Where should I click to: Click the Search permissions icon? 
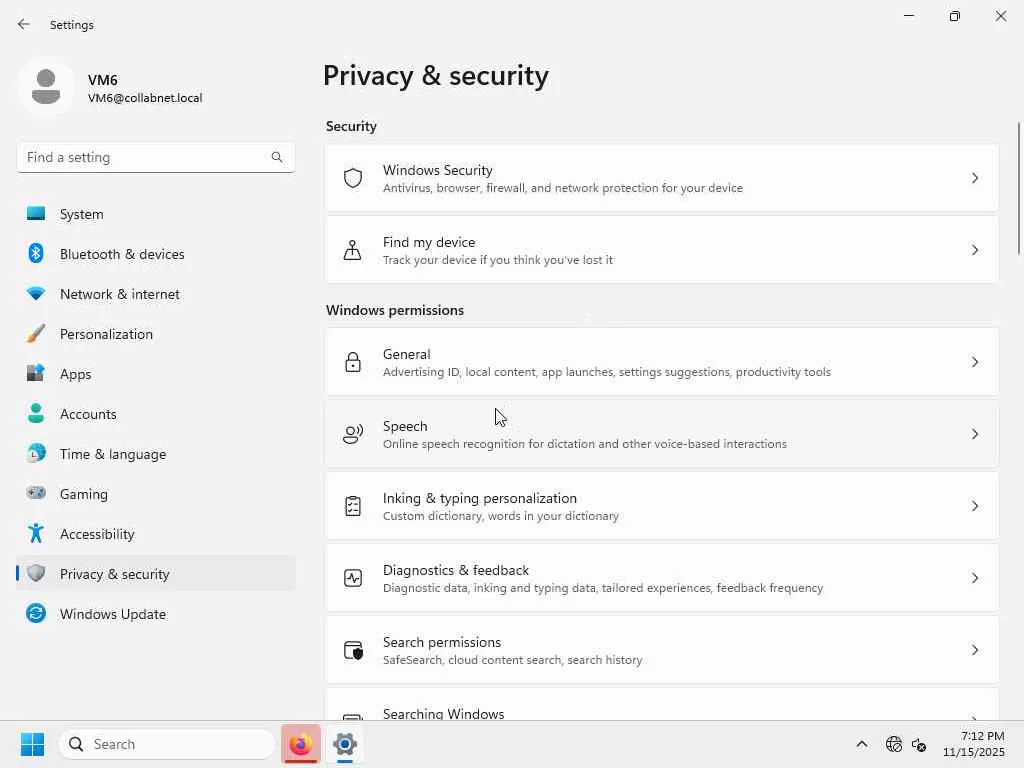pyautogui.click(x=353, y=650)
